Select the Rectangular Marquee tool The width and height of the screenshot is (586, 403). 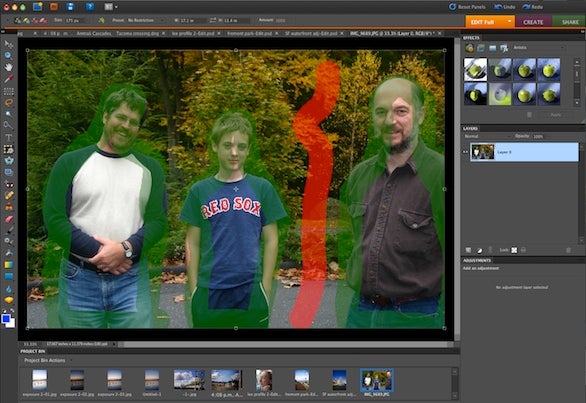(x=8, y=91)
